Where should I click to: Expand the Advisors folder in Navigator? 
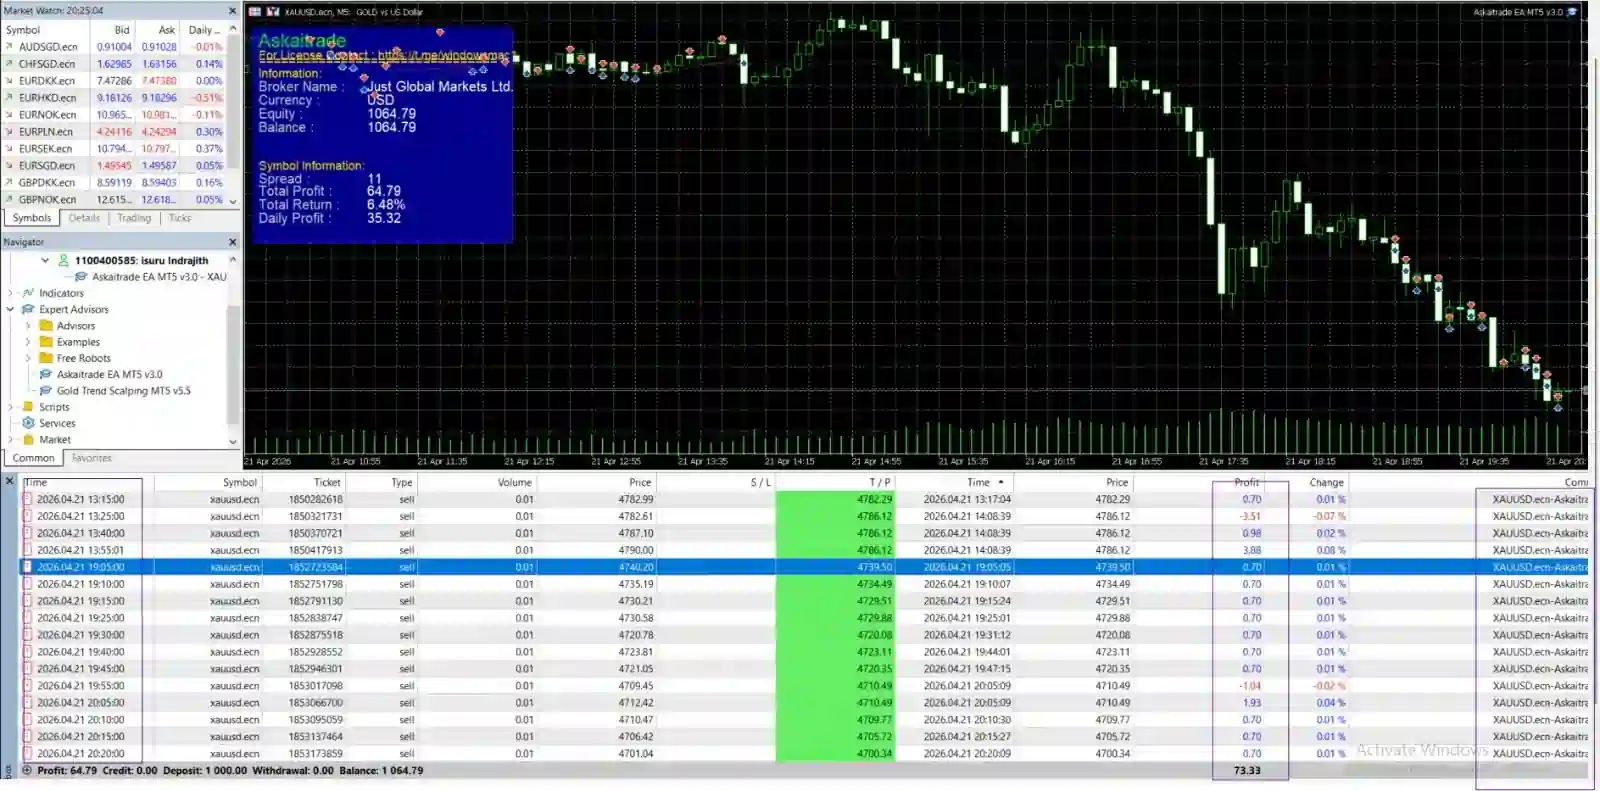[x=28, y=326]
